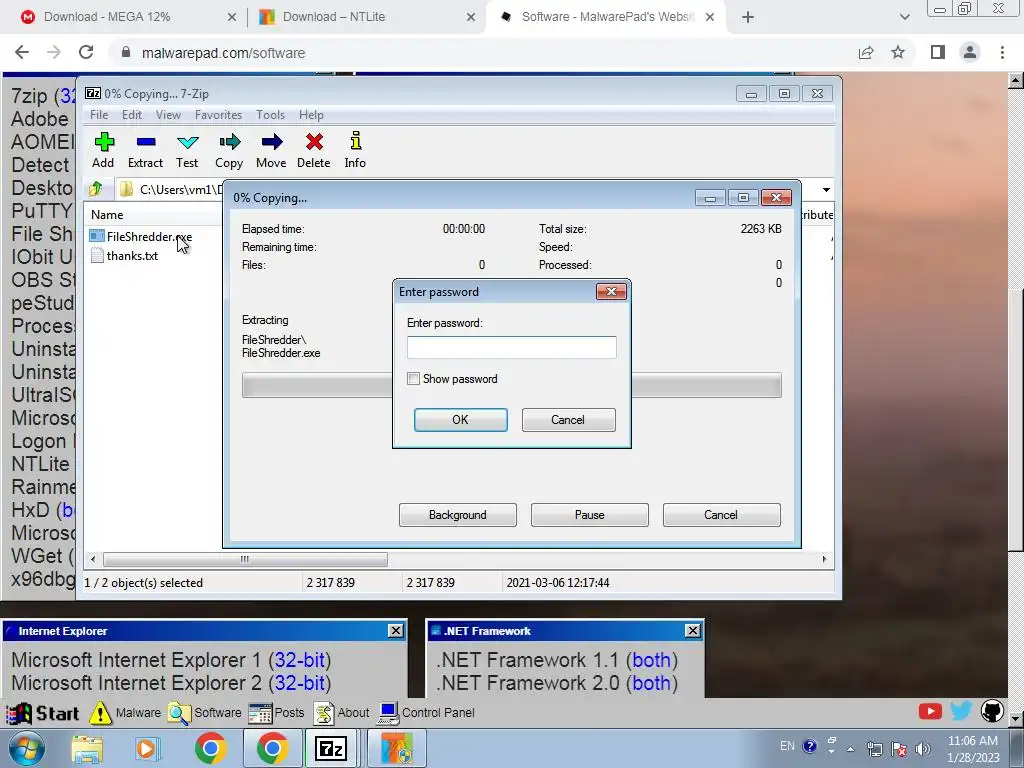Click the YouTube icon on the site
Image resolution: width=1024 pixels, height=768 pixels.
(930, 711)
